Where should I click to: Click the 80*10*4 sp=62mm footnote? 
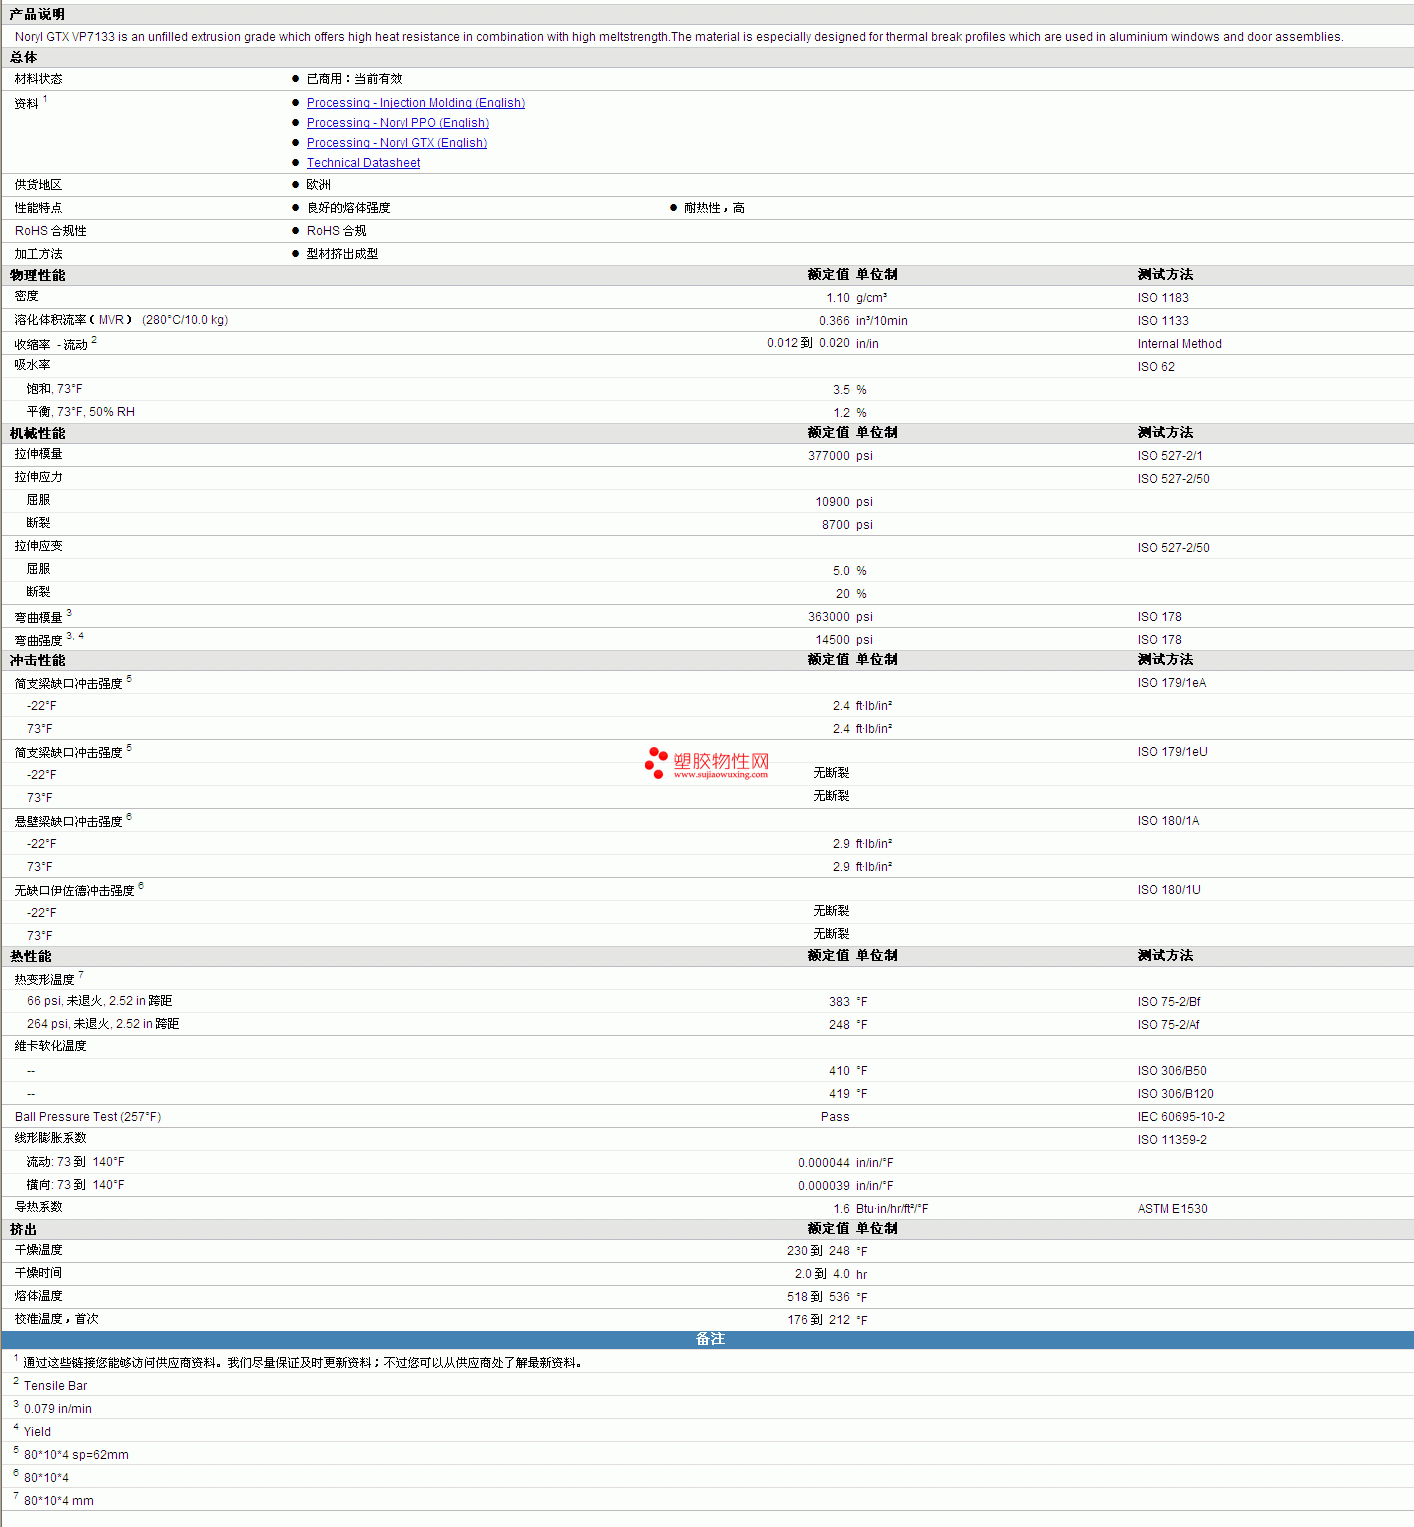click(x=76, y=1455)
